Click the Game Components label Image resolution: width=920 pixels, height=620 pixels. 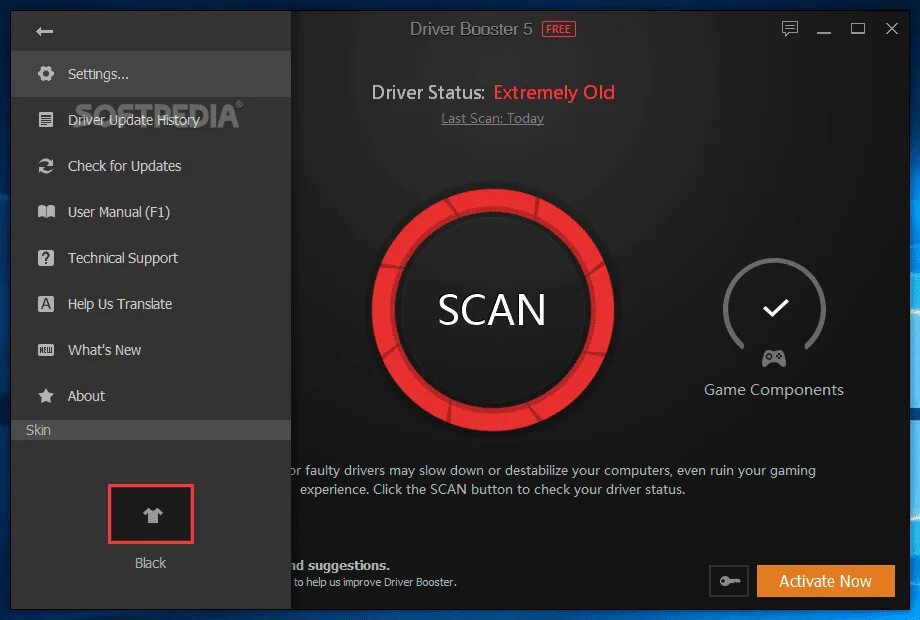coord(774,389)
